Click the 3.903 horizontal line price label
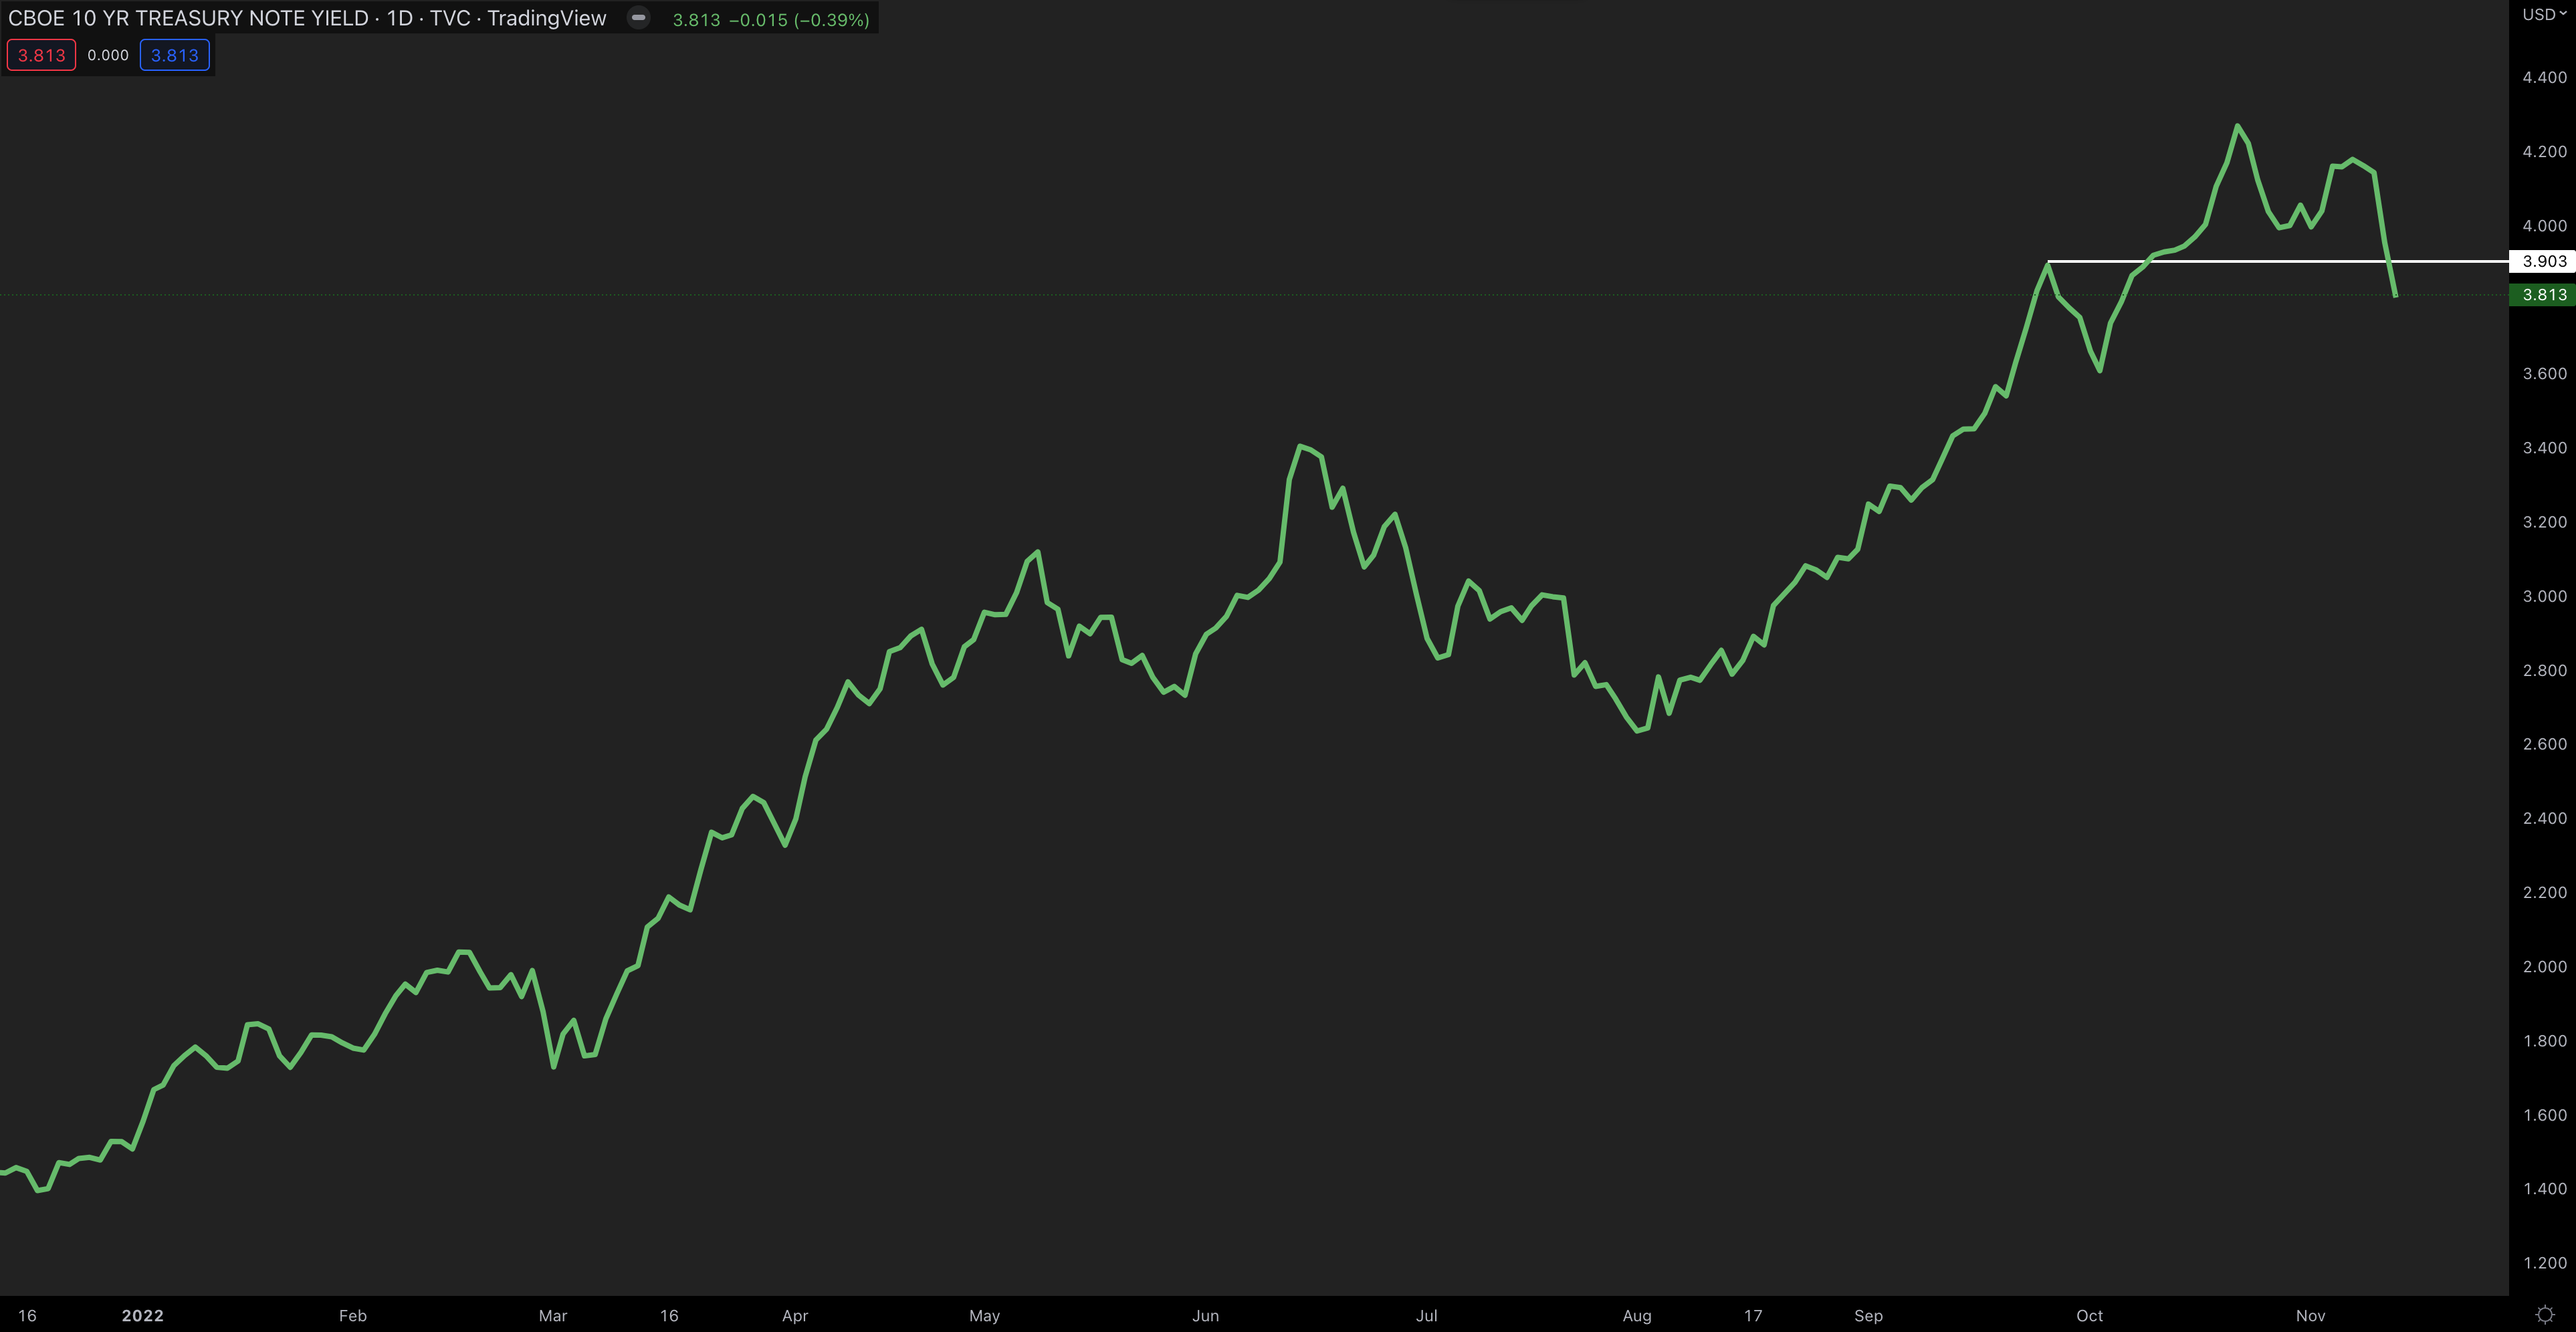The image size is (2576, 1332). pyautogui.click(x=2542, y=261)
